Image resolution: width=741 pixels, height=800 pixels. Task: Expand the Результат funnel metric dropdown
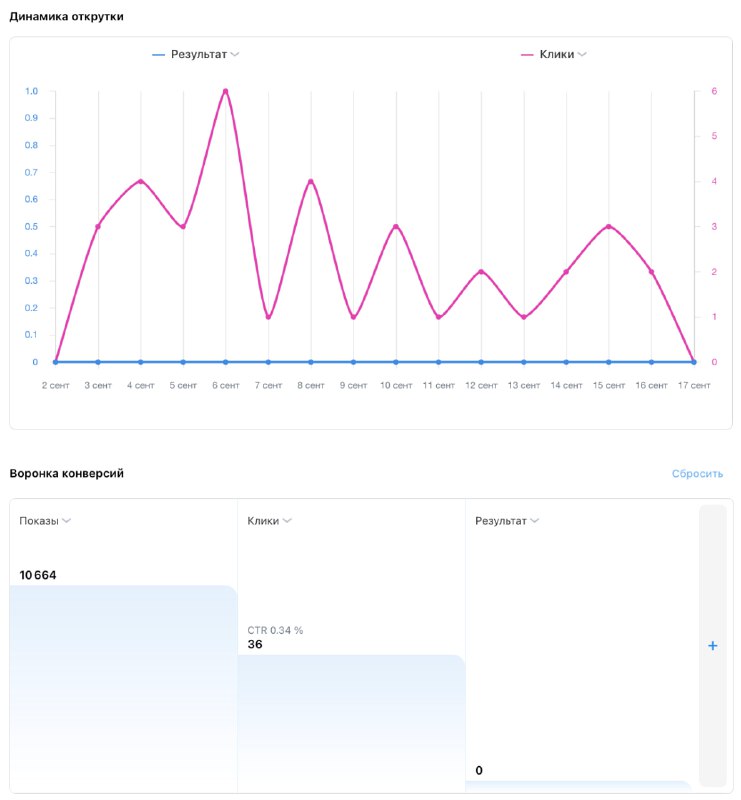point(535,521)
